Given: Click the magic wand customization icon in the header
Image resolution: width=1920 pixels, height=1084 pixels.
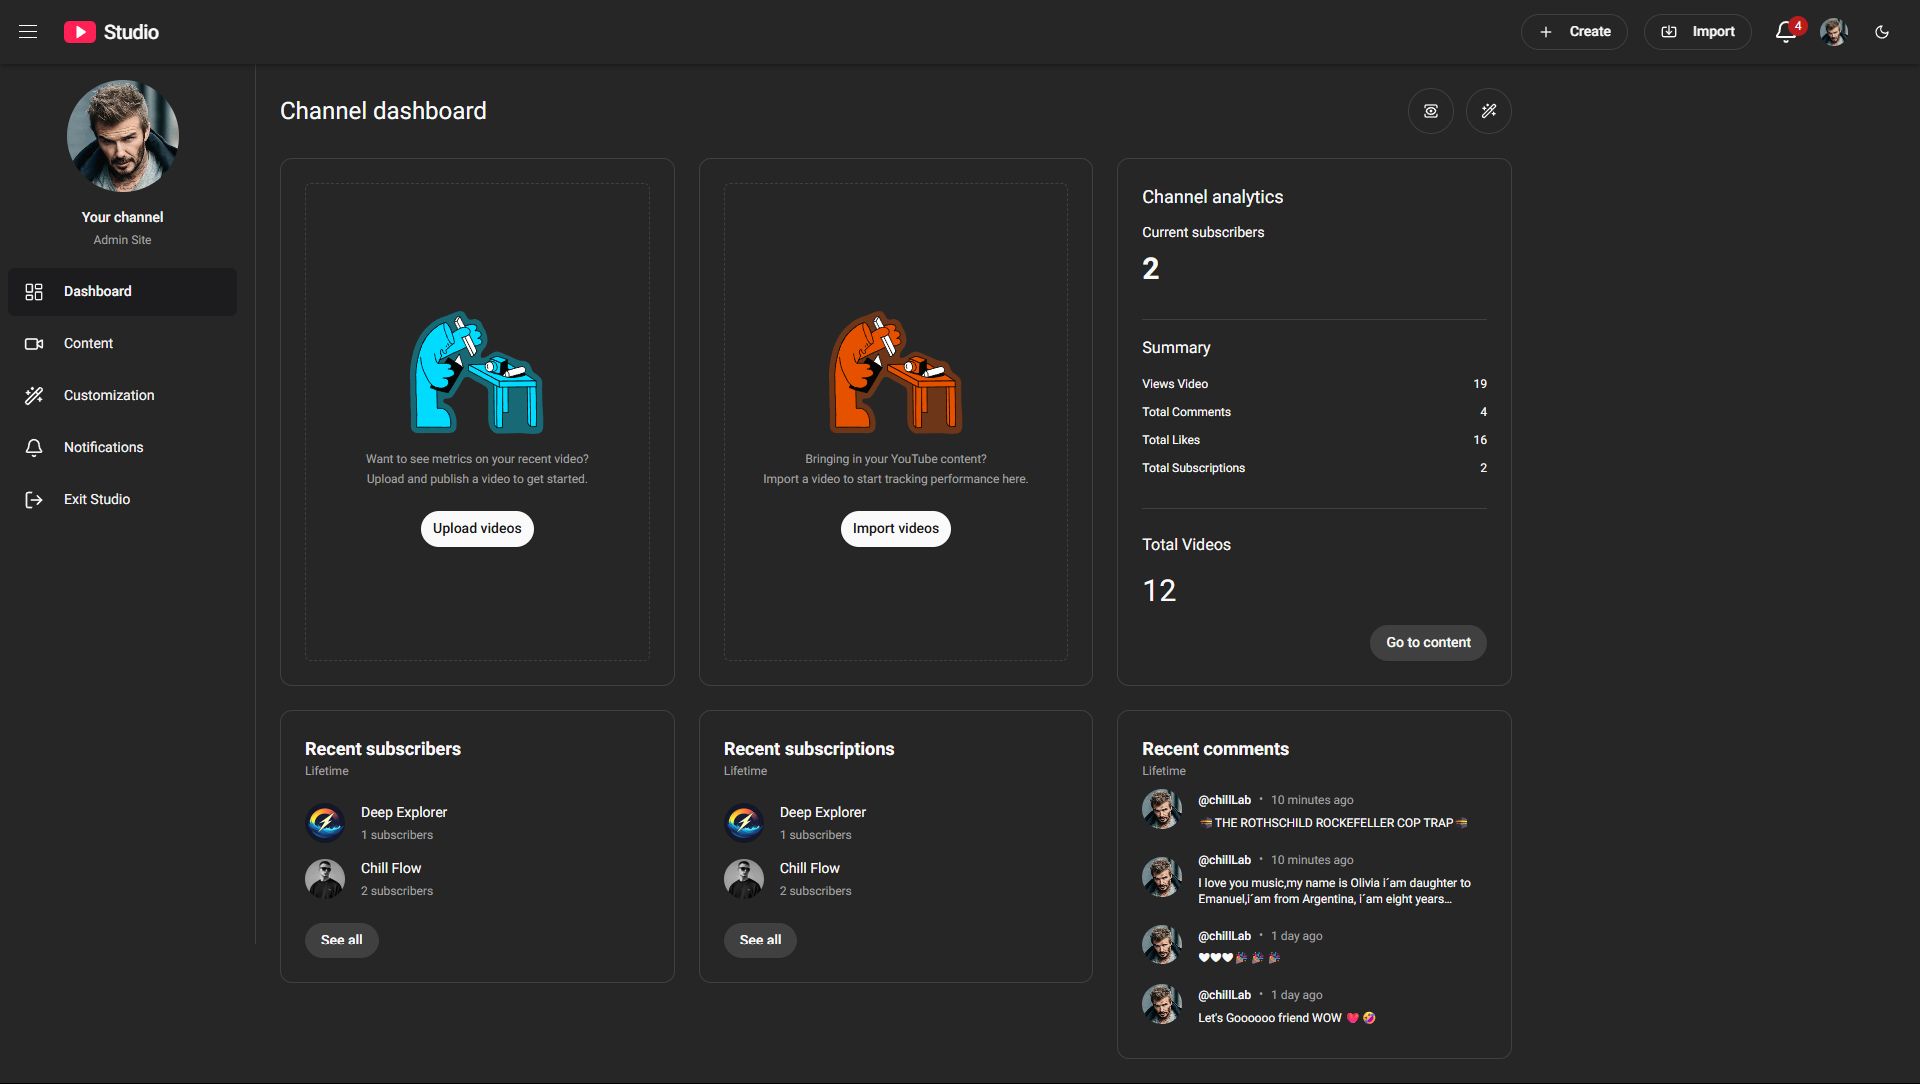Looking at the screenshot, I should coord(1489,111).
